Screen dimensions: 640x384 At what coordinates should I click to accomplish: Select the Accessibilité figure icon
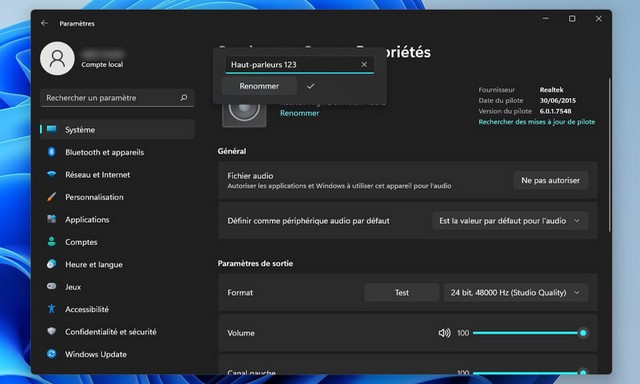[52, 309]
